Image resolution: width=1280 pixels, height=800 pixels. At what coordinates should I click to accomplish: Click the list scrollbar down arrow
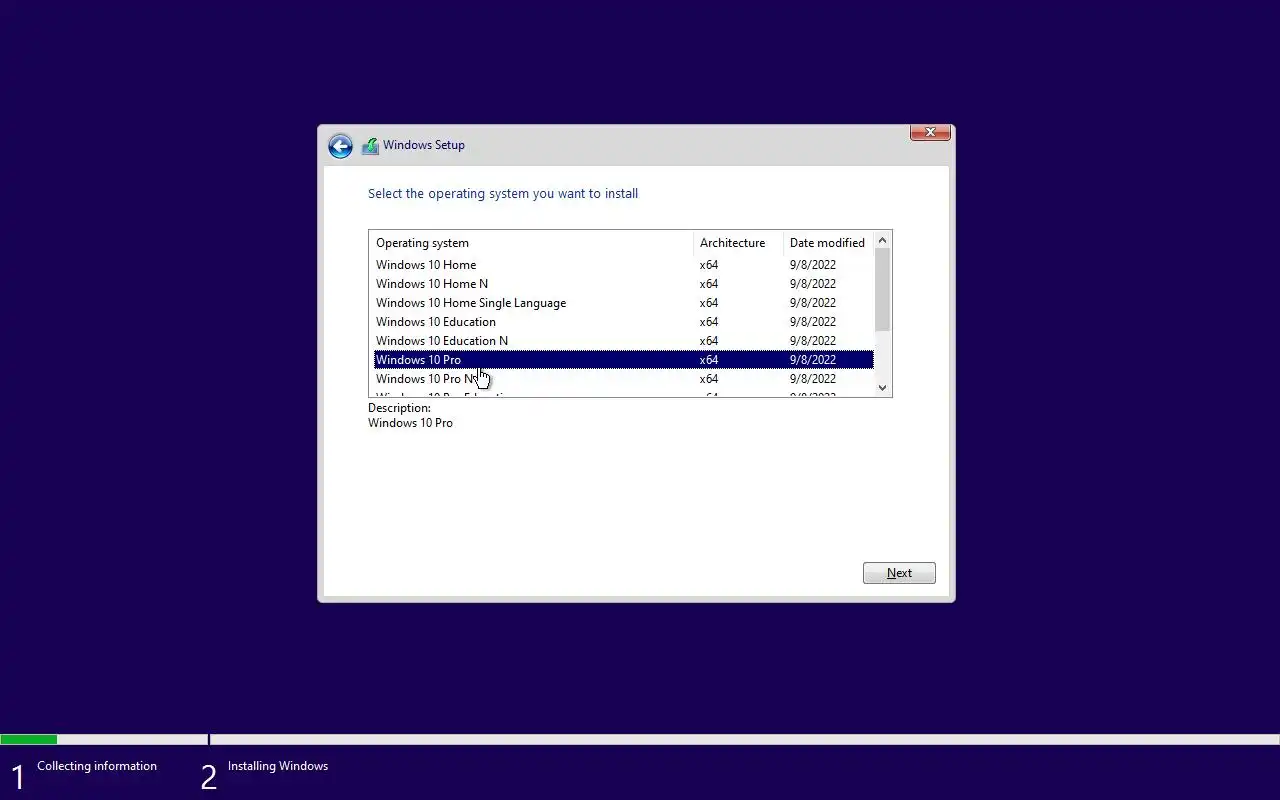click(x=882, y=388)
